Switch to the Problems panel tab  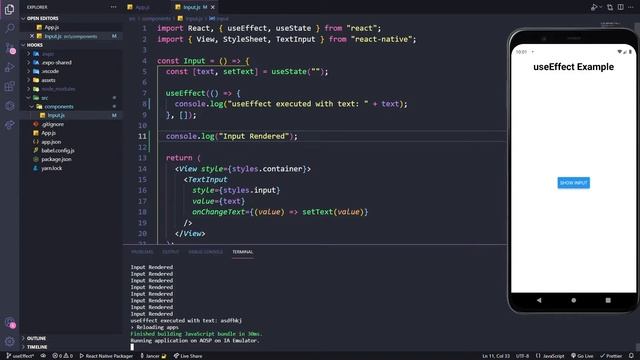pos(142,252)
